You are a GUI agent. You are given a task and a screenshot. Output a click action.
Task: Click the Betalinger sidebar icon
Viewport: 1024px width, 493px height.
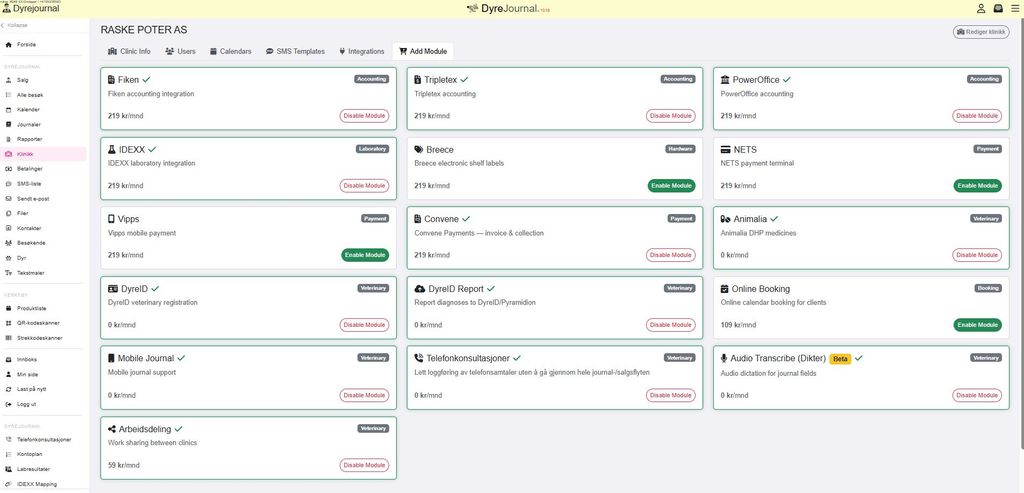(8, 168)
